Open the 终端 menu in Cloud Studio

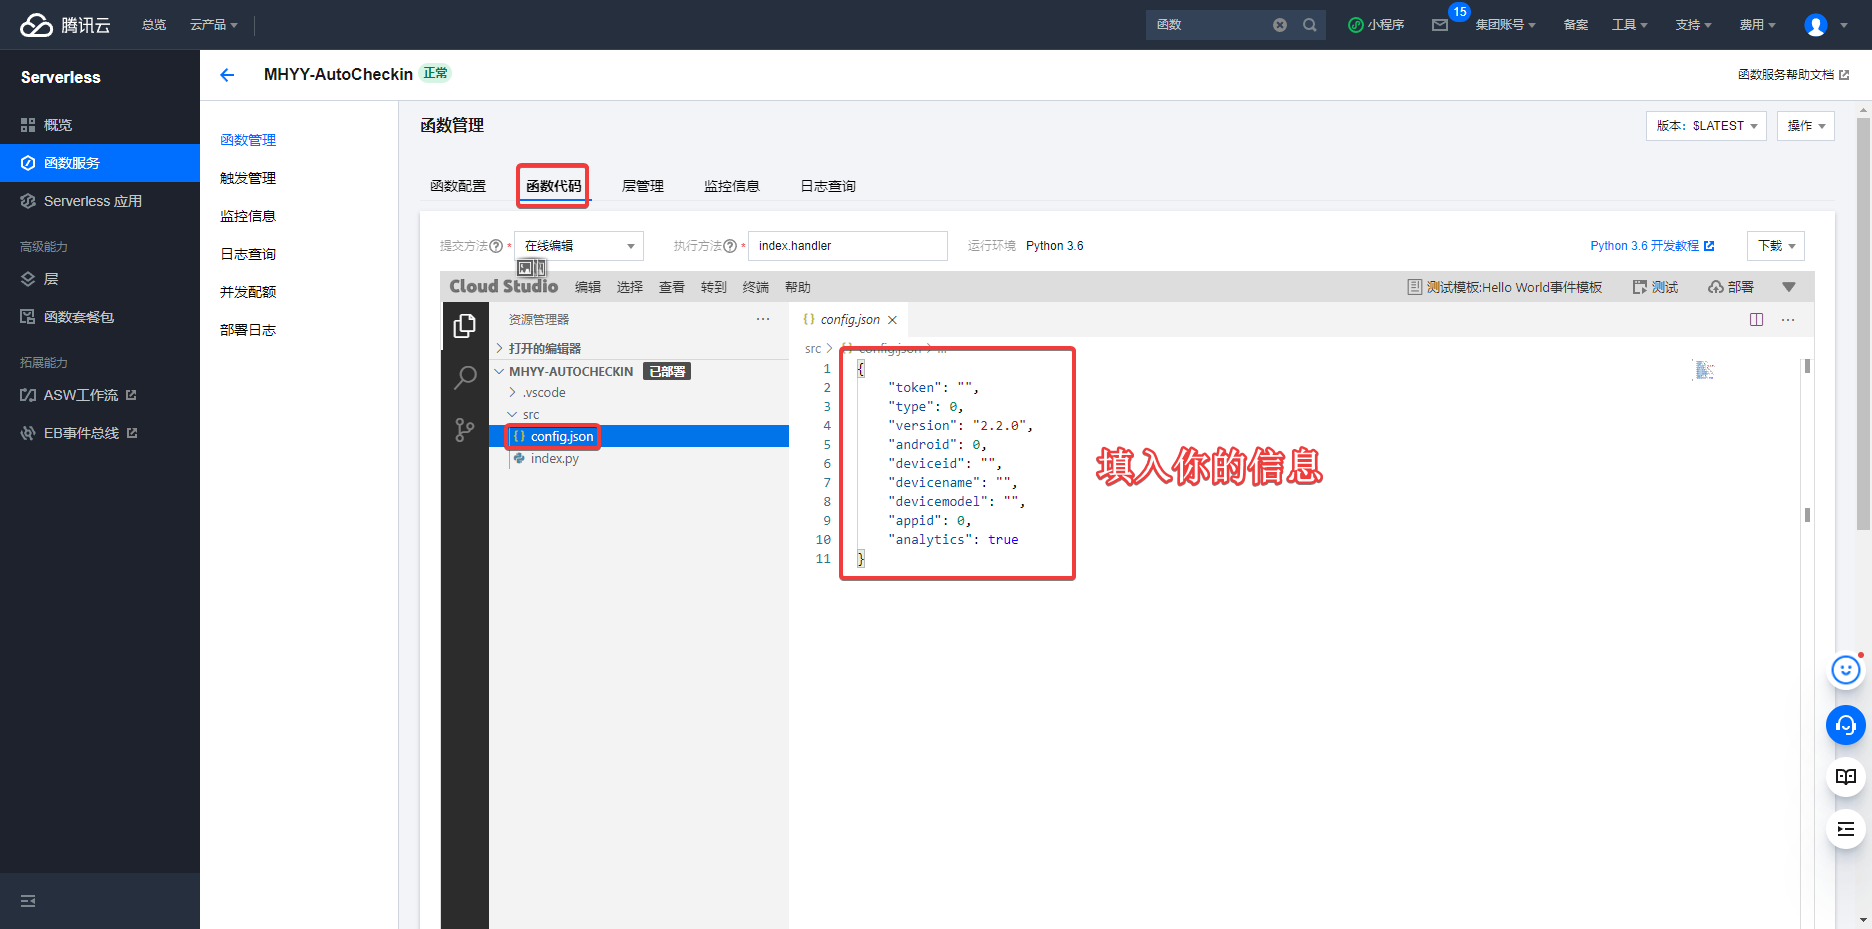[x=755, y=288]
